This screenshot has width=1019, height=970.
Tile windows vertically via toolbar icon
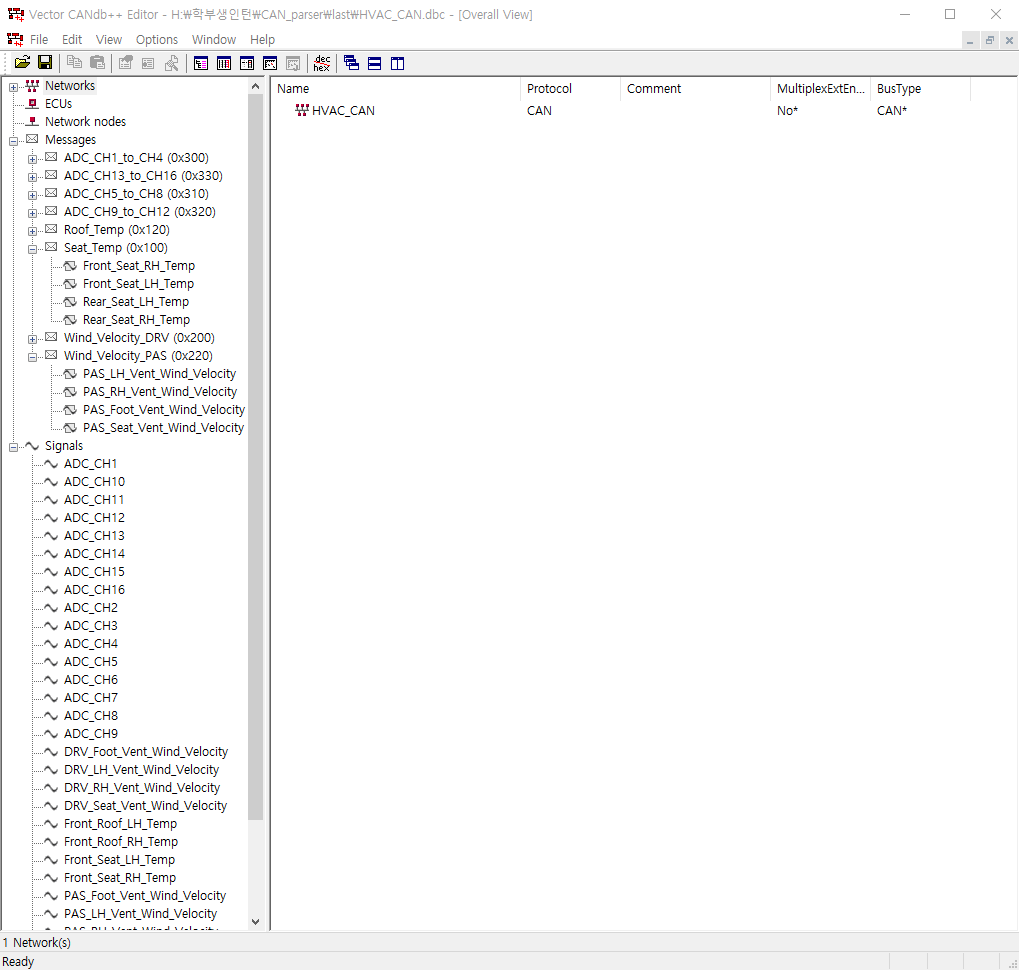click(397, 63)
